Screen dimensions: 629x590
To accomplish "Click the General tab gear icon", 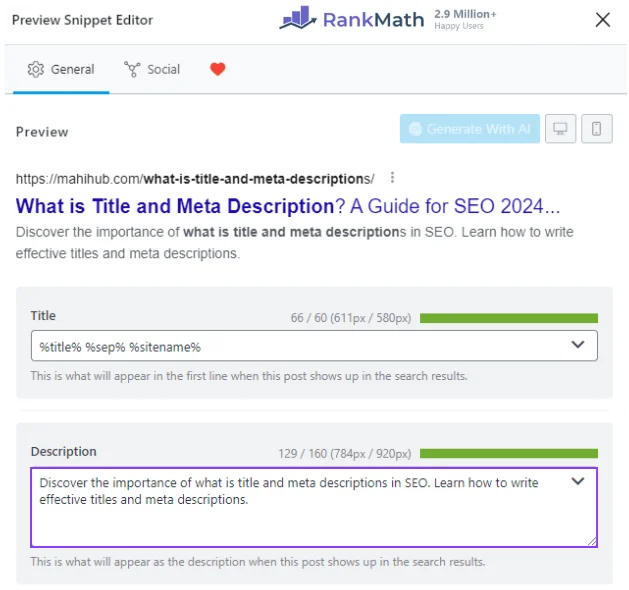I will click(36, 69).
